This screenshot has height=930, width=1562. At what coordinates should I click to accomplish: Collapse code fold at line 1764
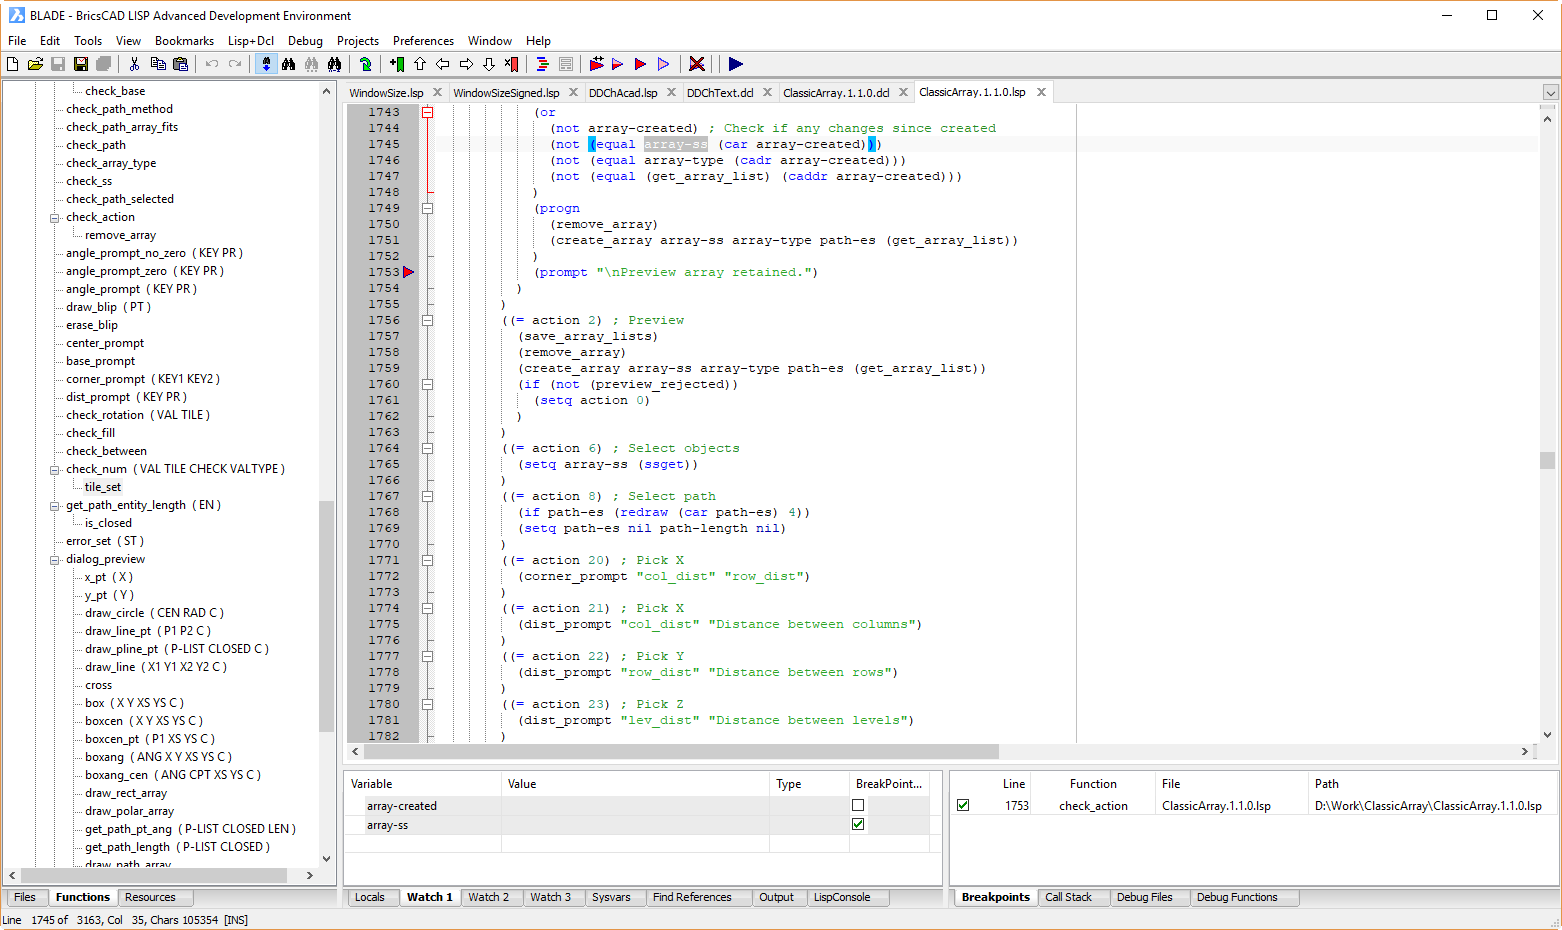[427, 448]
